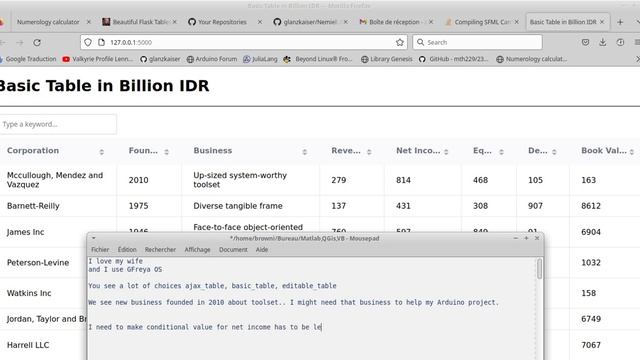Screen dimensions: 640x360
Task: Open the Aide menu in Mousepad
Action: (x=262, y=249)
